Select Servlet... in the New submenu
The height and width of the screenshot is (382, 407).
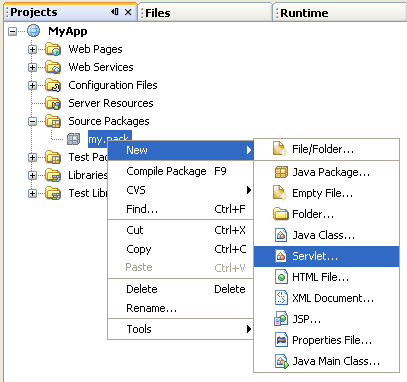pyautogui.click(x=326, y=256)
